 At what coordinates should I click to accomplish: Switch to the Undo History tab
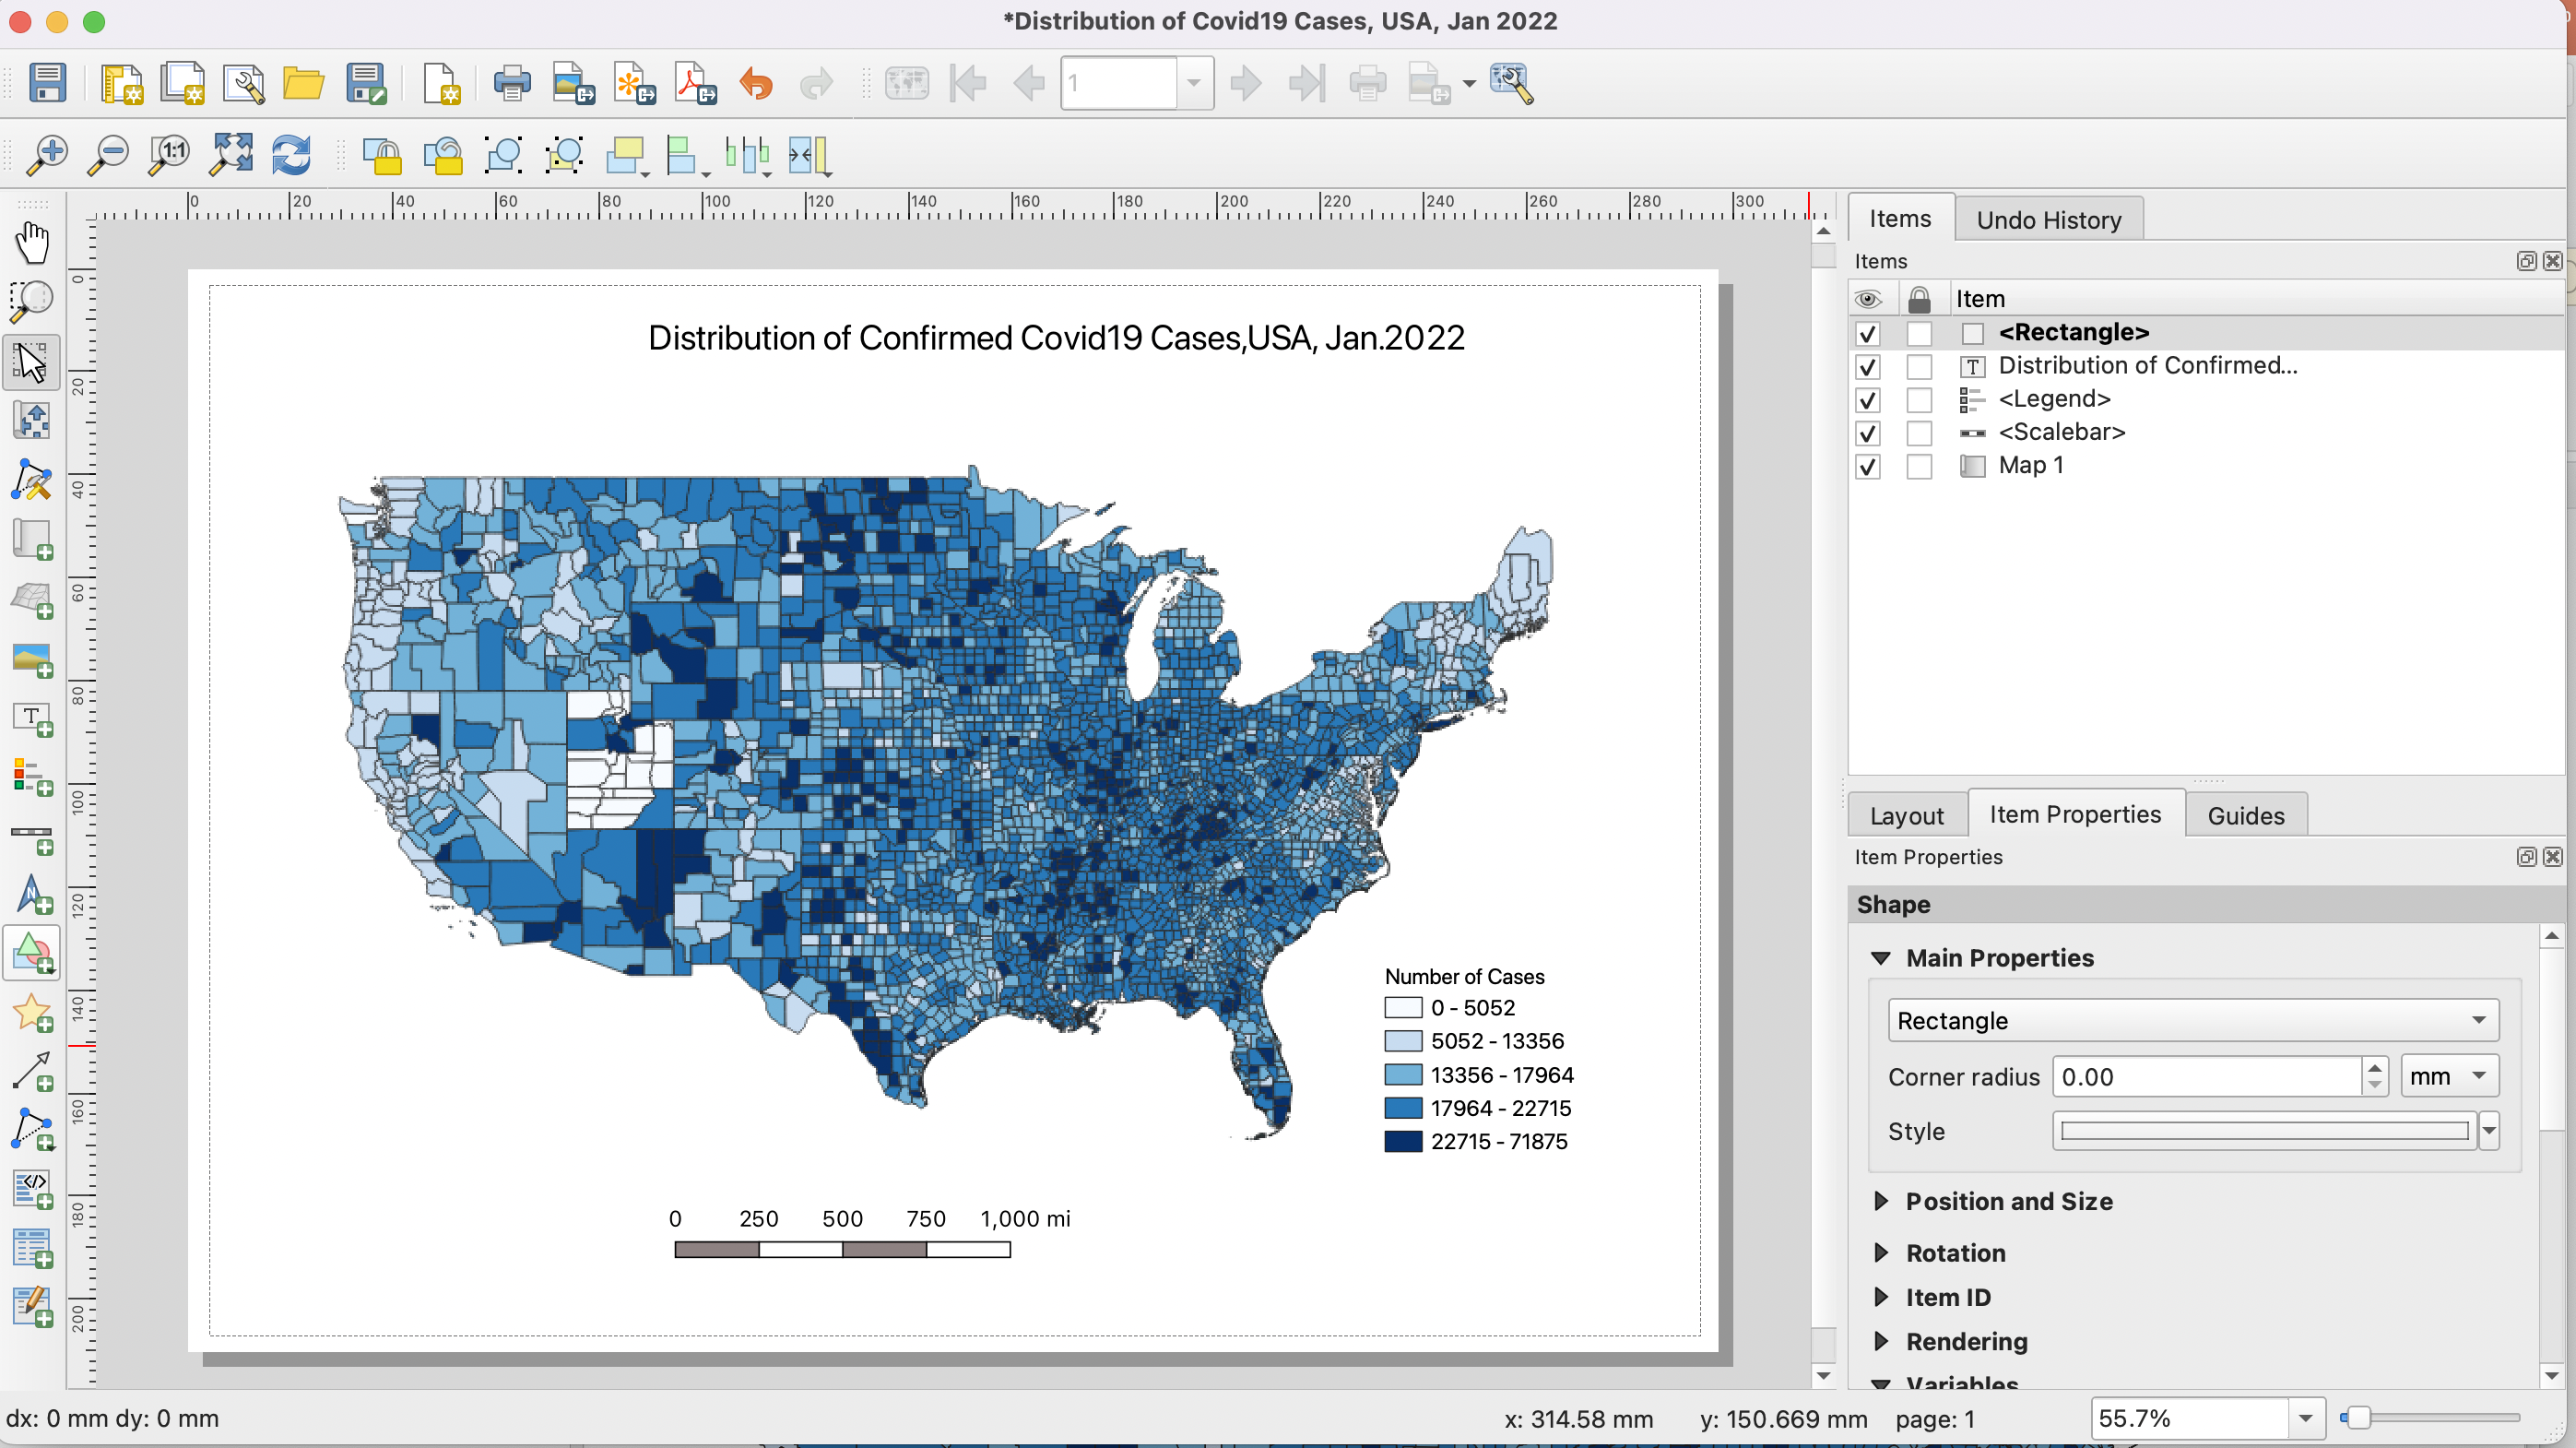coord(2048,220)
